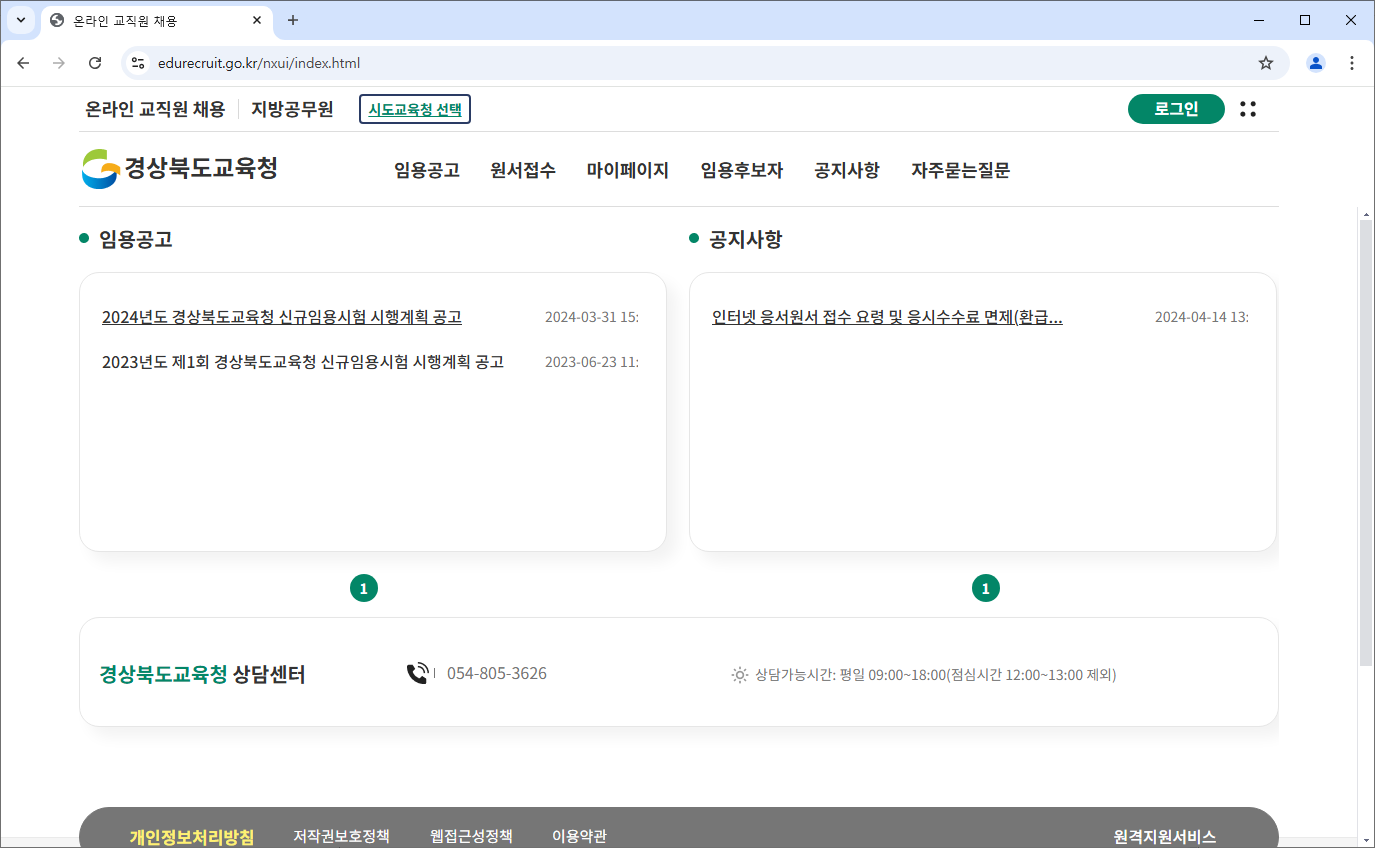Image resolution: width=1375 pixels, height=848 pixels.
Task: Open the 임용공고 menu
Action: (427, 170)
